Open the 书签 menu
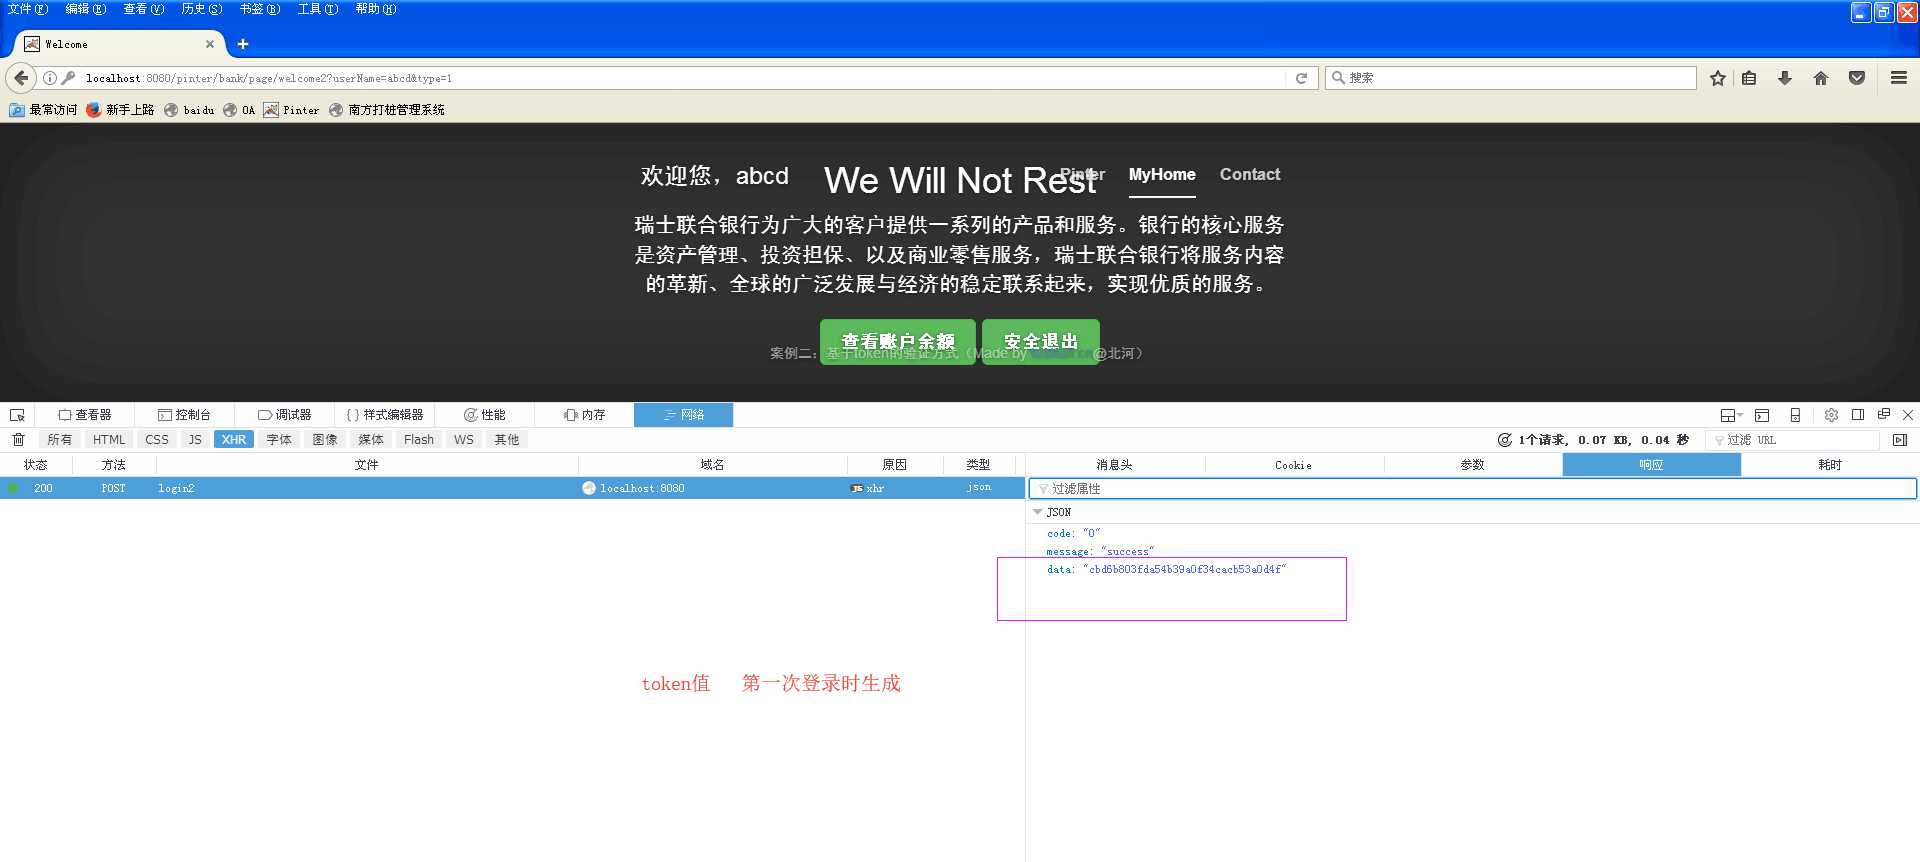This screenshot has height=862, width=1920. coord(259,9)
